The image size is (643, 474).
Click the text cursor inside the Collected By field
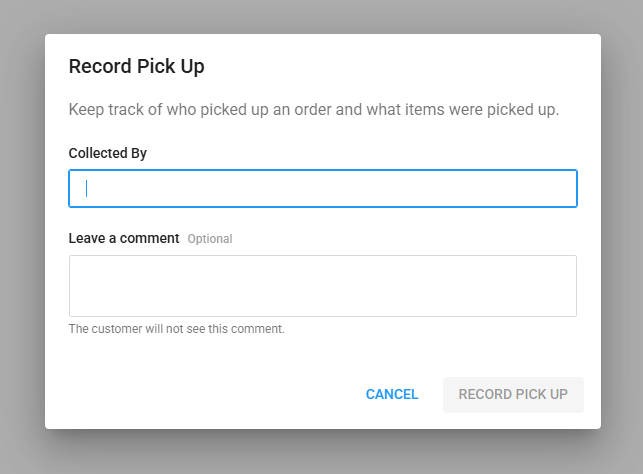pyautogui.click(x=87, y=188)
